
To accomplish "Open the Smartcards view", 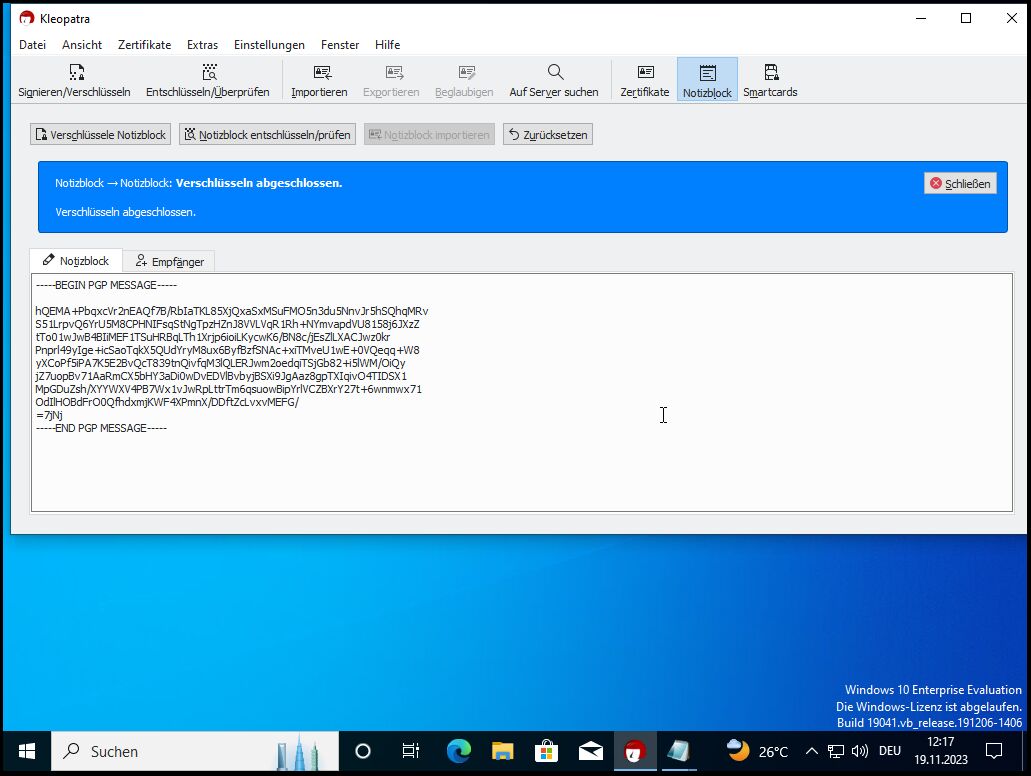I will point(770,73).
